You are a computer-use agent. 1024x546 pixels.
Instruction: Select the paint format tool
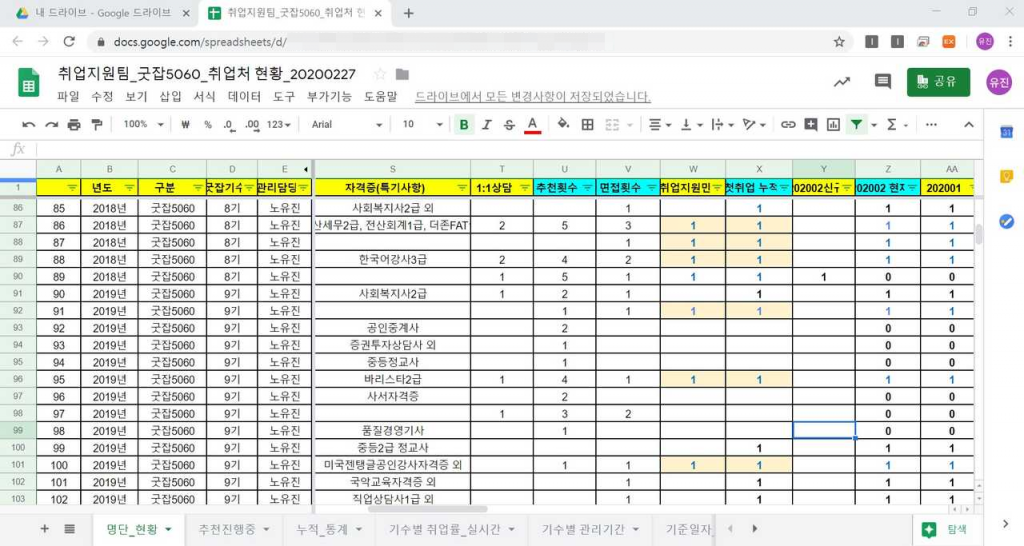(97, 125)
